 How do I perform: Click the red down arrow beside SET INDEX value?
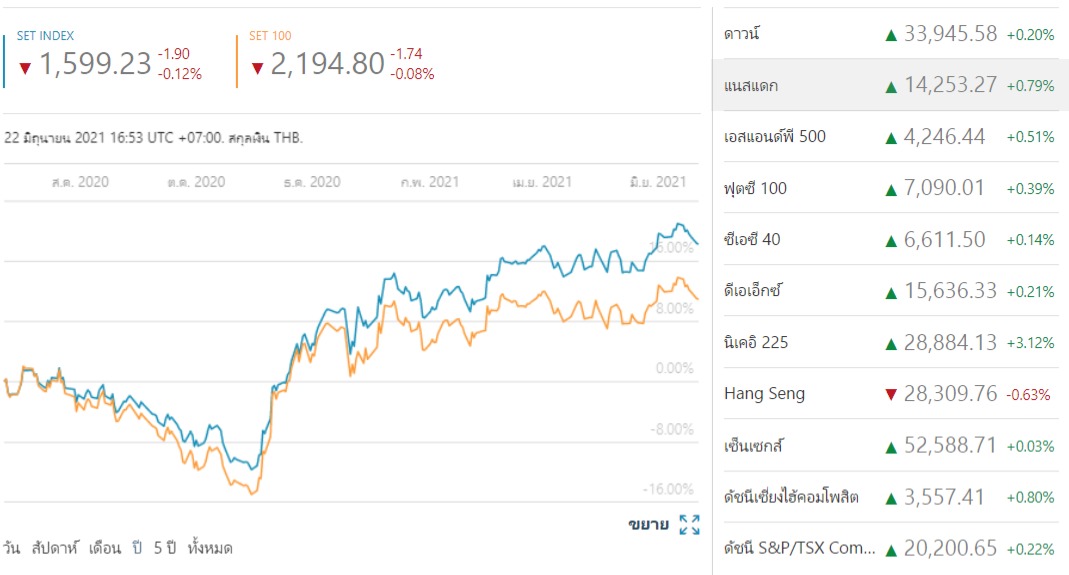pyautogui.click(x=25, y=68)
